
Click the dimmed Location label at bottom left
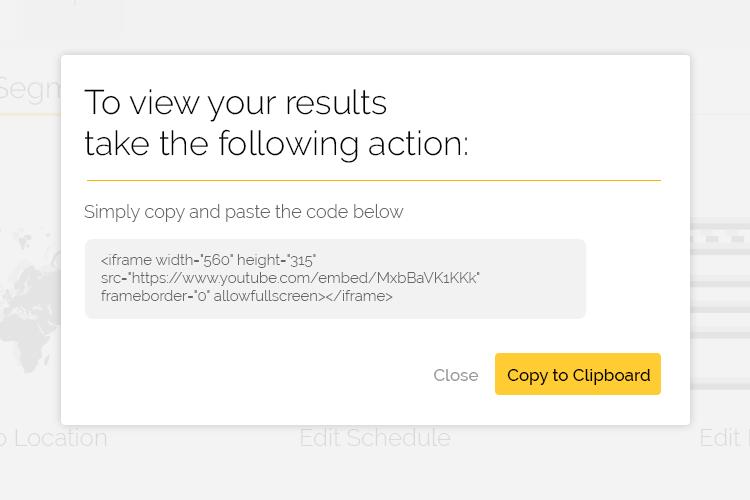(54, 438)
